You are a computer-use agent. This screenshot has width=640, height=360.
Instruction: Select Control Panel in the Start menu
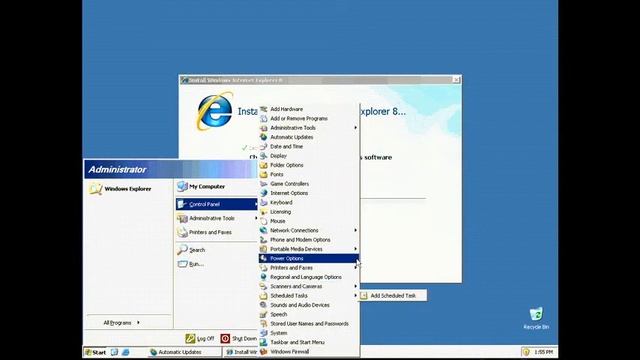click(x=217, y=204)
